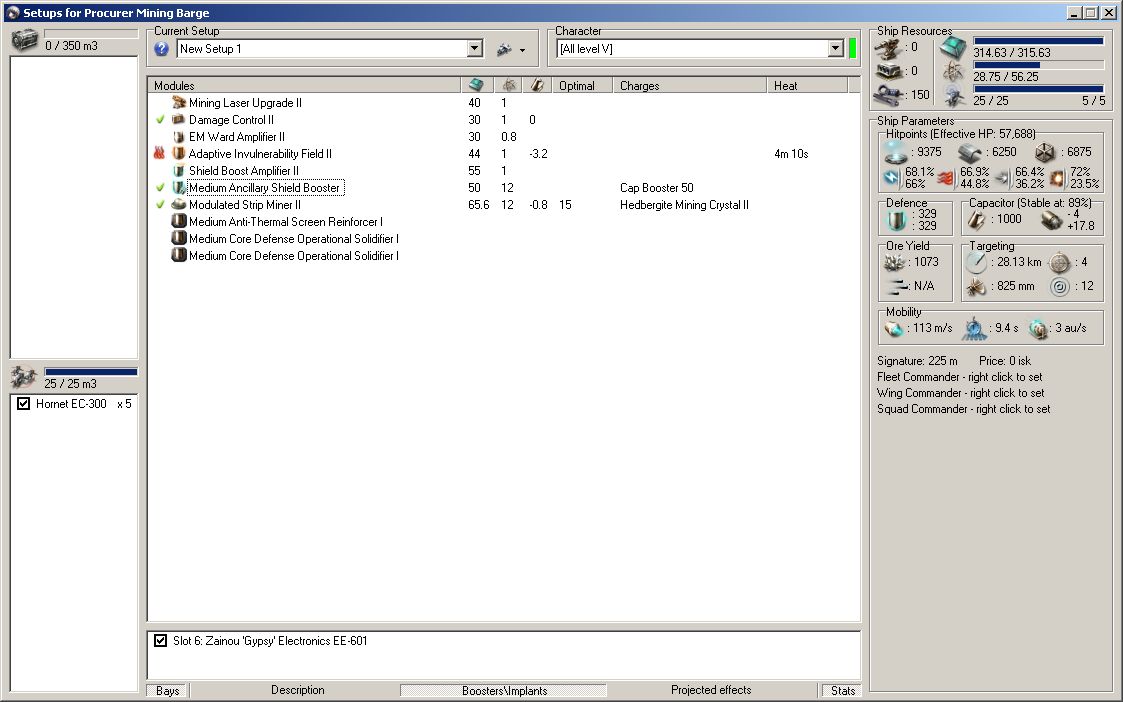The image size is (1123, 702).
Task: Click the capacitor capacity icon
Action: (977, 220)
